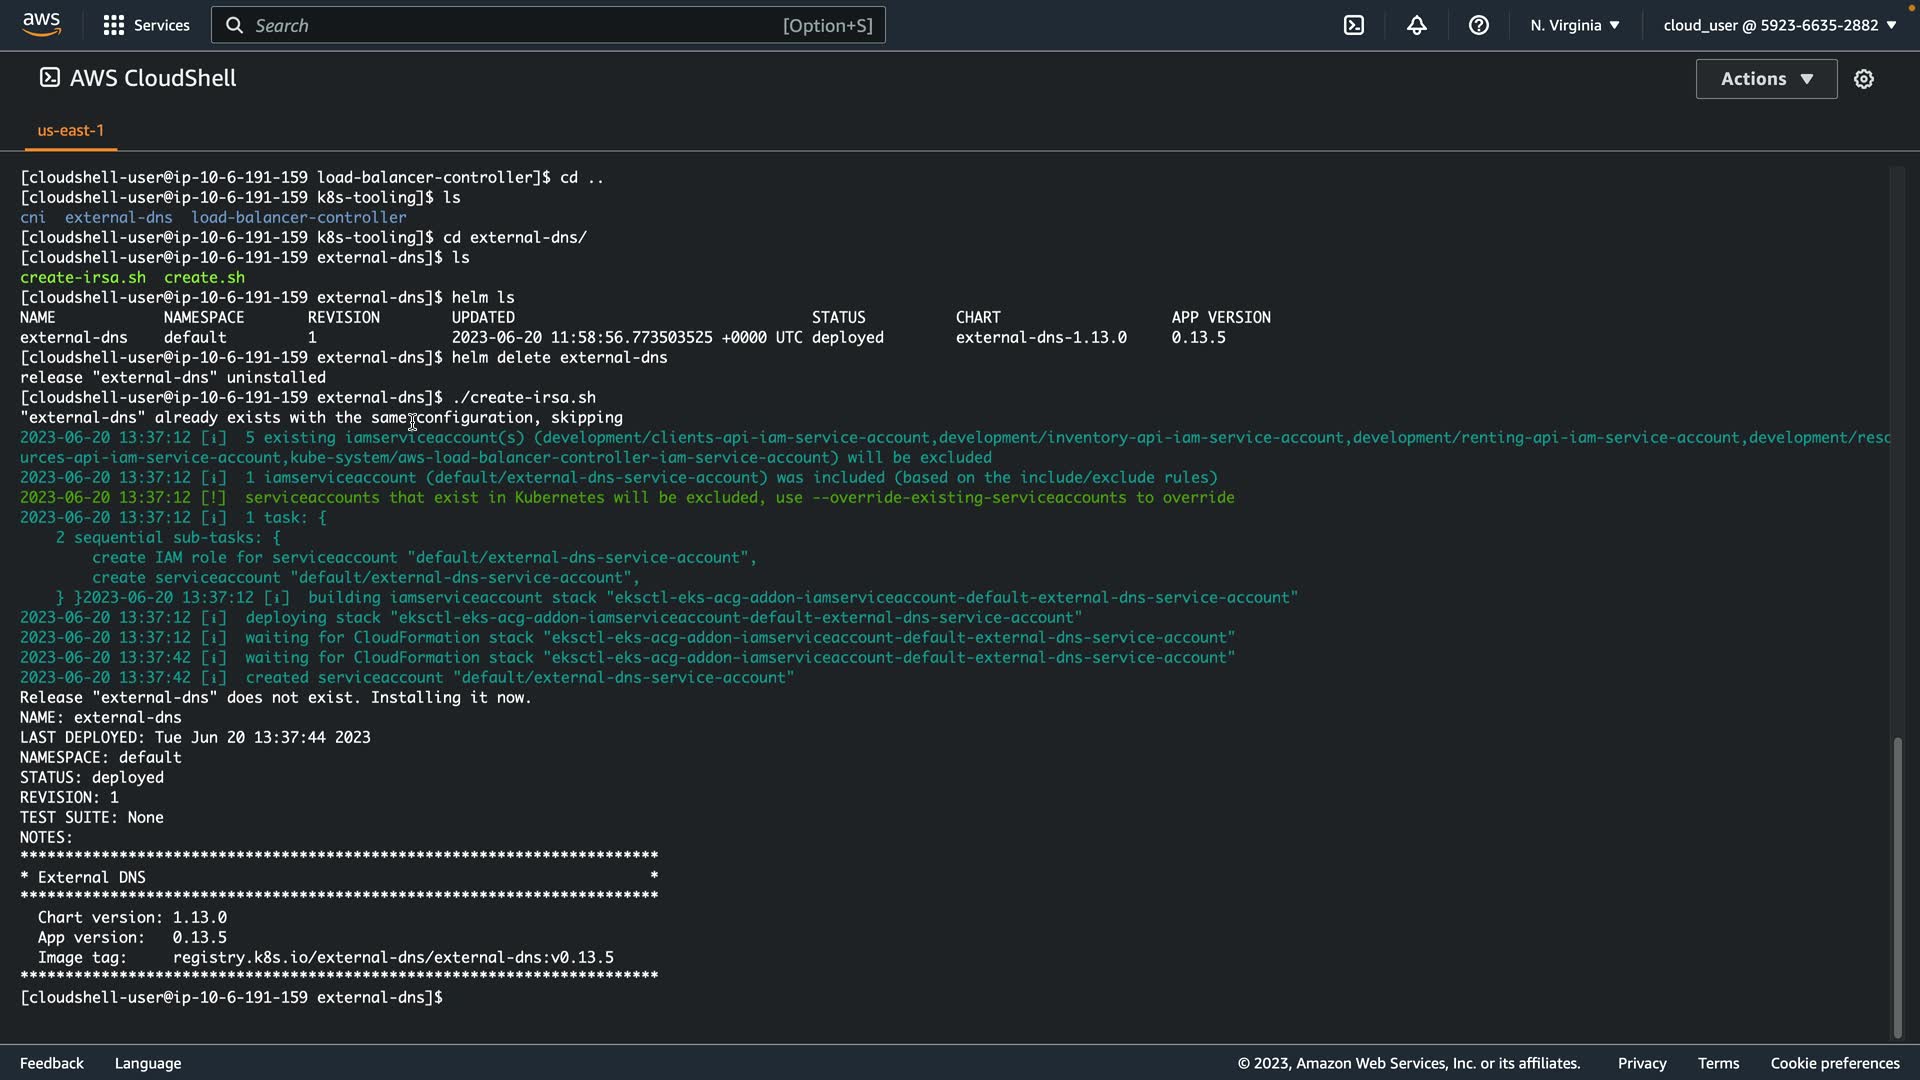Open the Feedback link in footer

(52, 1063)
